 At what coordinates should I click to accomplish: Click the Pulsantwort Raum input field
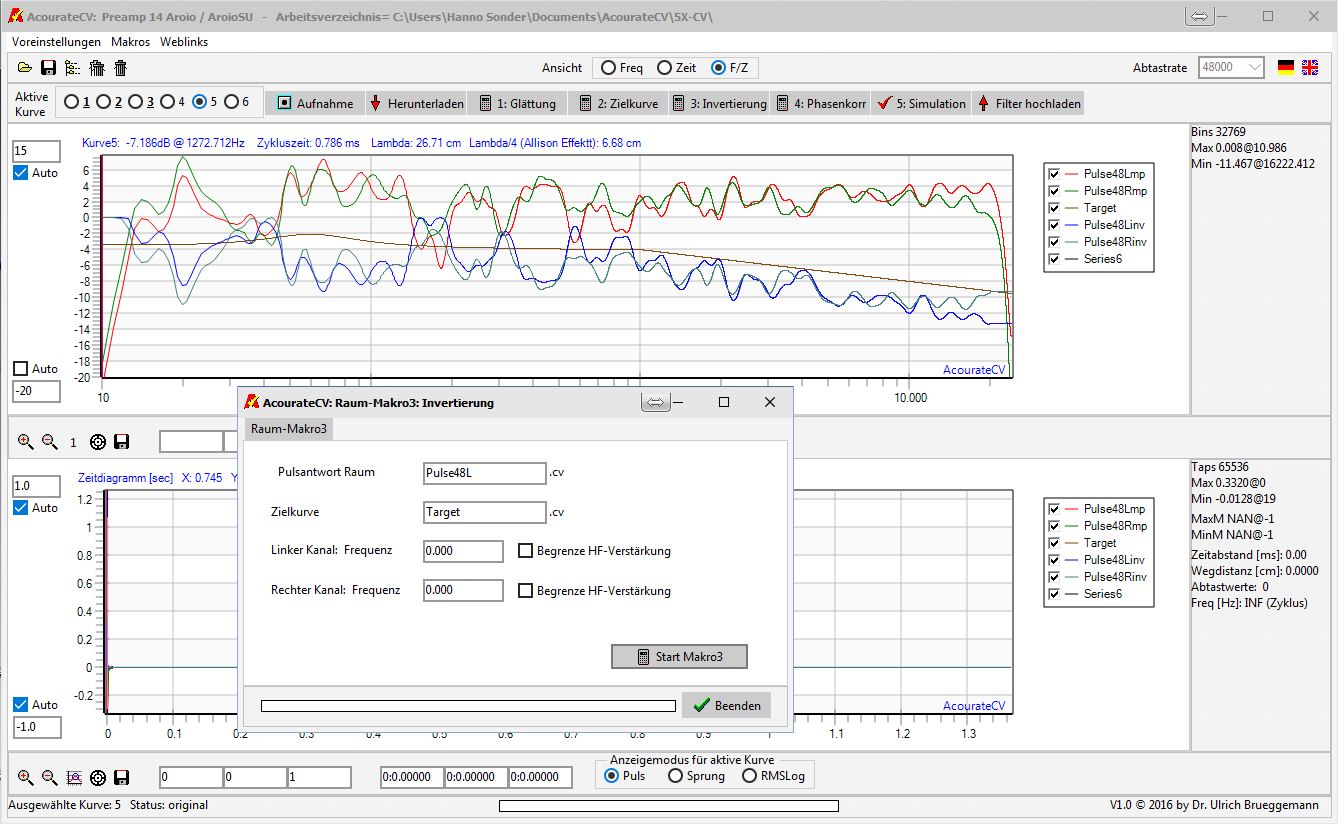click(x=485, y=473)
